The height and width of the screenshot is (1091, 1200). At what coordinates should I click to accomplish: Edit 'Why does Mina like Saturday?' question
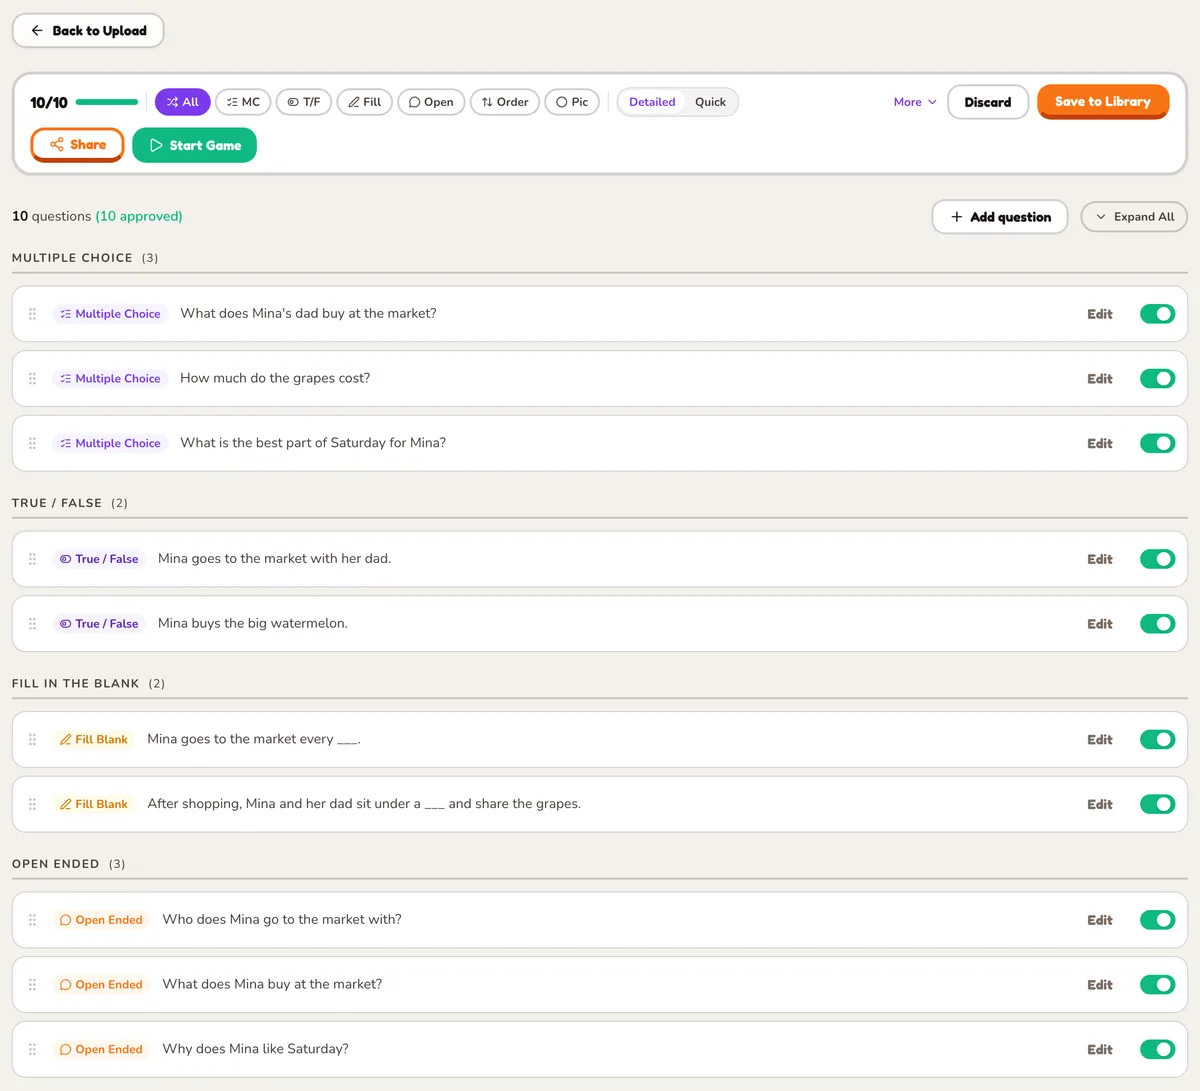1100,1049
